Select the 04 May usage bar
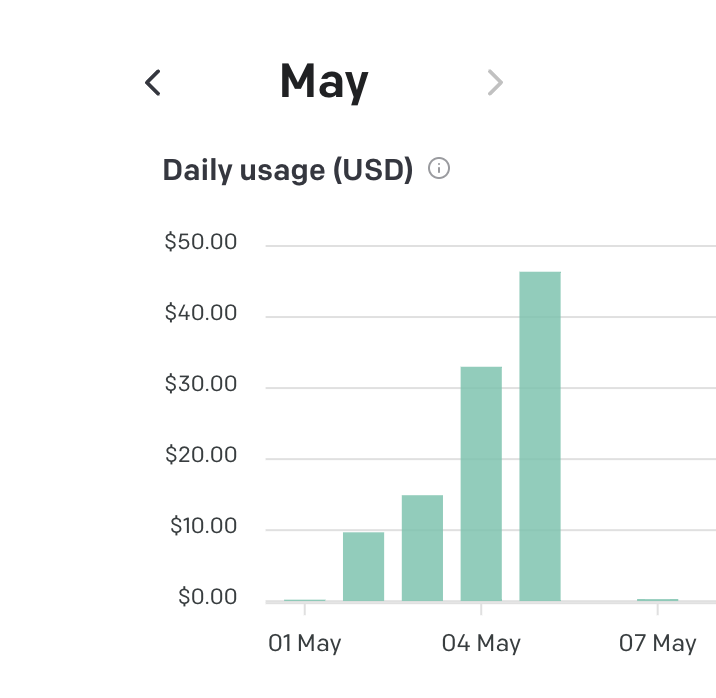This screenshot has width=716, height=698. tap(481, 484)
